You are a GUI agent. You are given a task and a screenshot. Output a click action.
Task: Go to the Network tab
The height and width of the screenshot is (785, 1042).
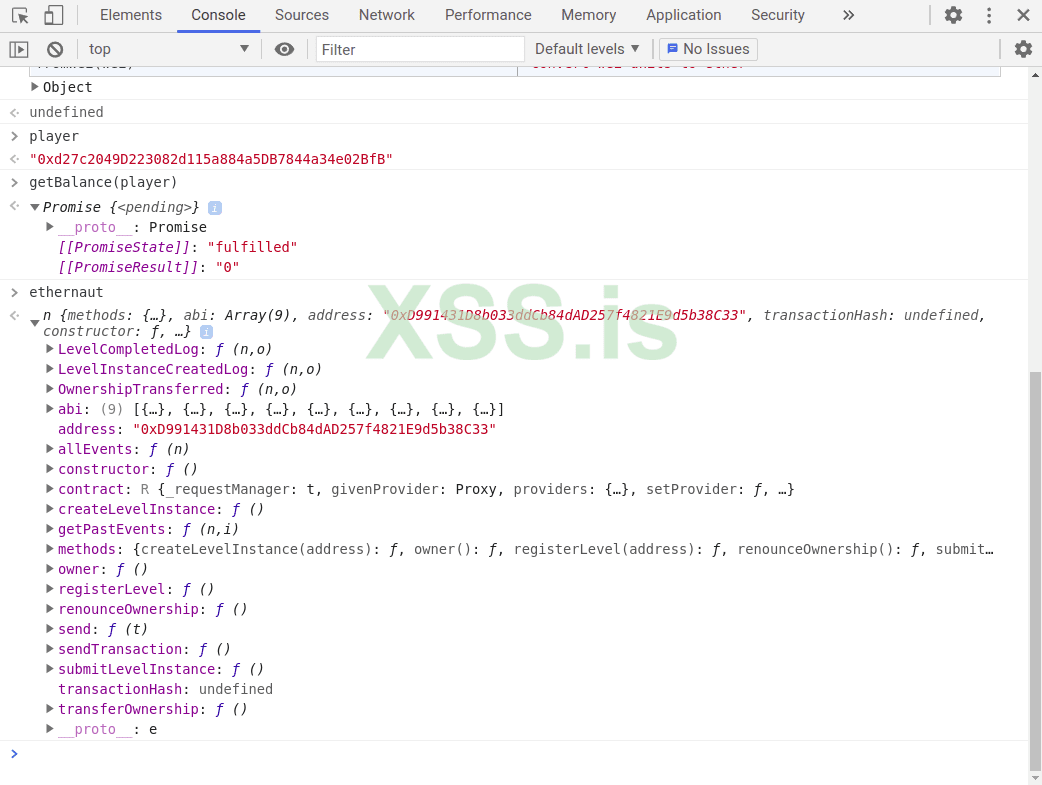(387, 15)
